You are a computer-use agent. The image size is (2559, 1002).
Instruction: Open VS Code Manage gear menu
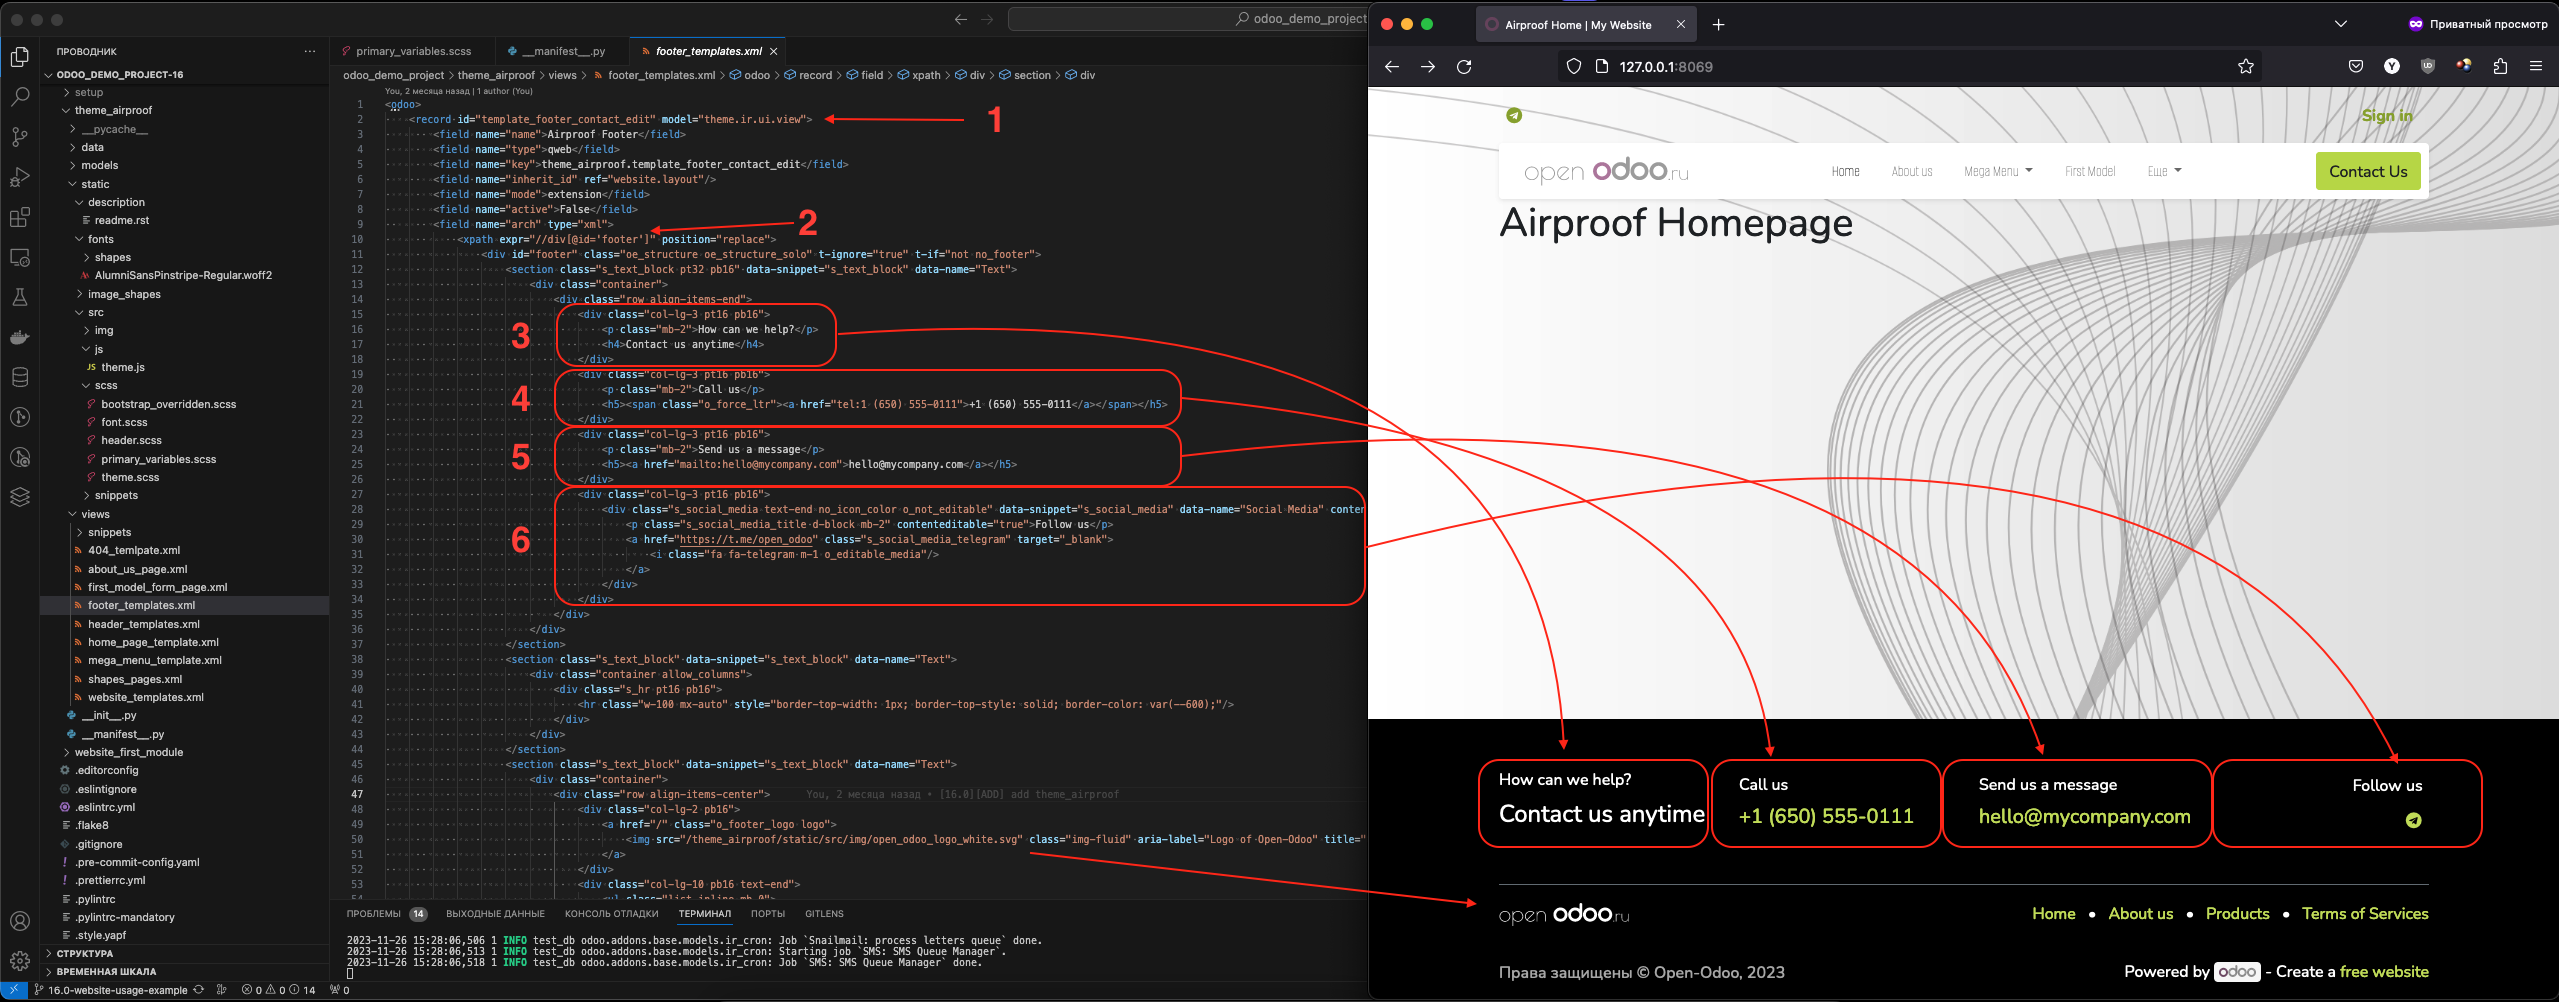[x=19, y=961]
